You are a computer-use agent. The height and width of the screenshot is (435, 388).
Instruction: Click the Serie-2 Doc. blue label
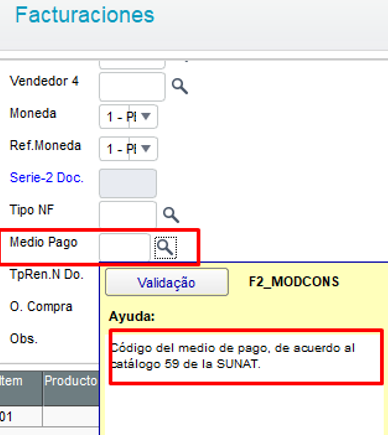click(x=47, y=178)
